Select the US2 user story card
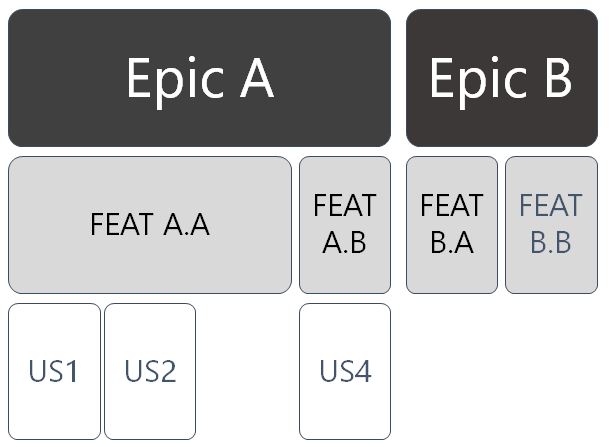This screenshot has height=447, width=610. pyautogui.click(x=150, y=372)
